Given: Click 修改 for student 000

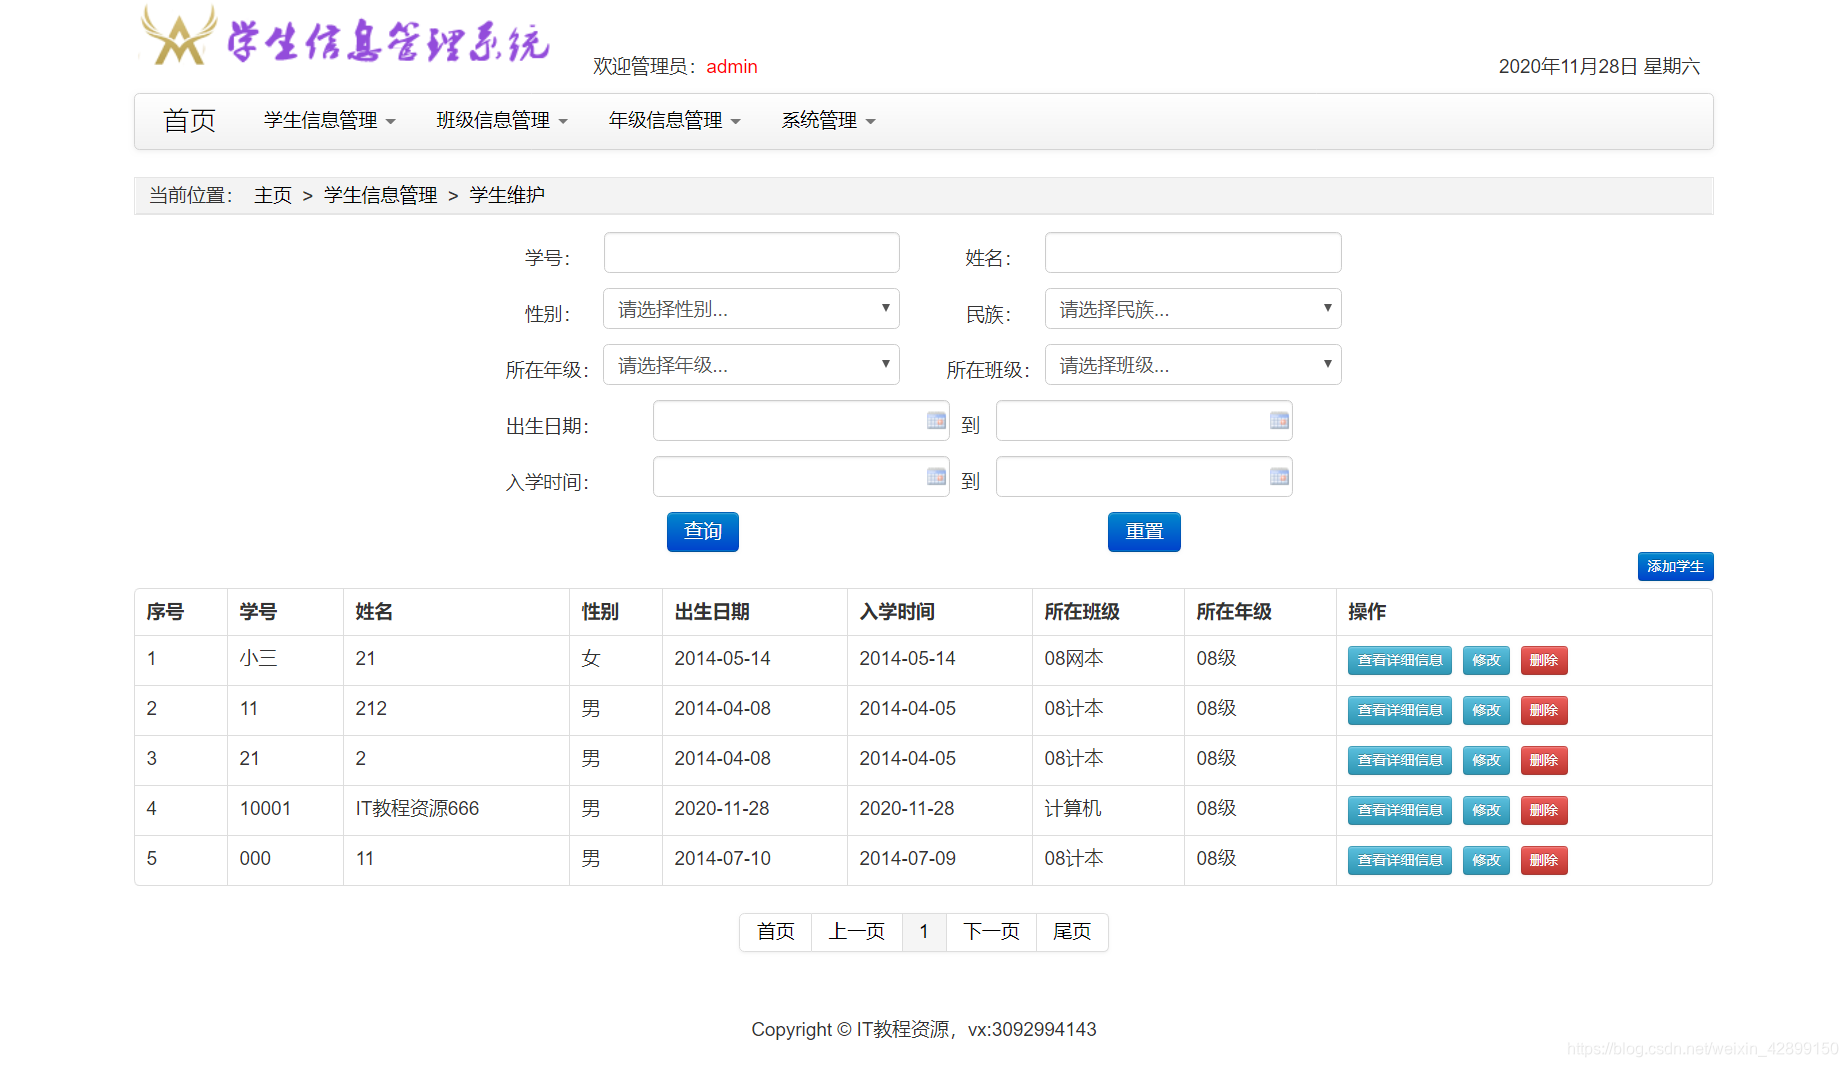Looking at the screenshot, I should click(x=1486, y=860).
